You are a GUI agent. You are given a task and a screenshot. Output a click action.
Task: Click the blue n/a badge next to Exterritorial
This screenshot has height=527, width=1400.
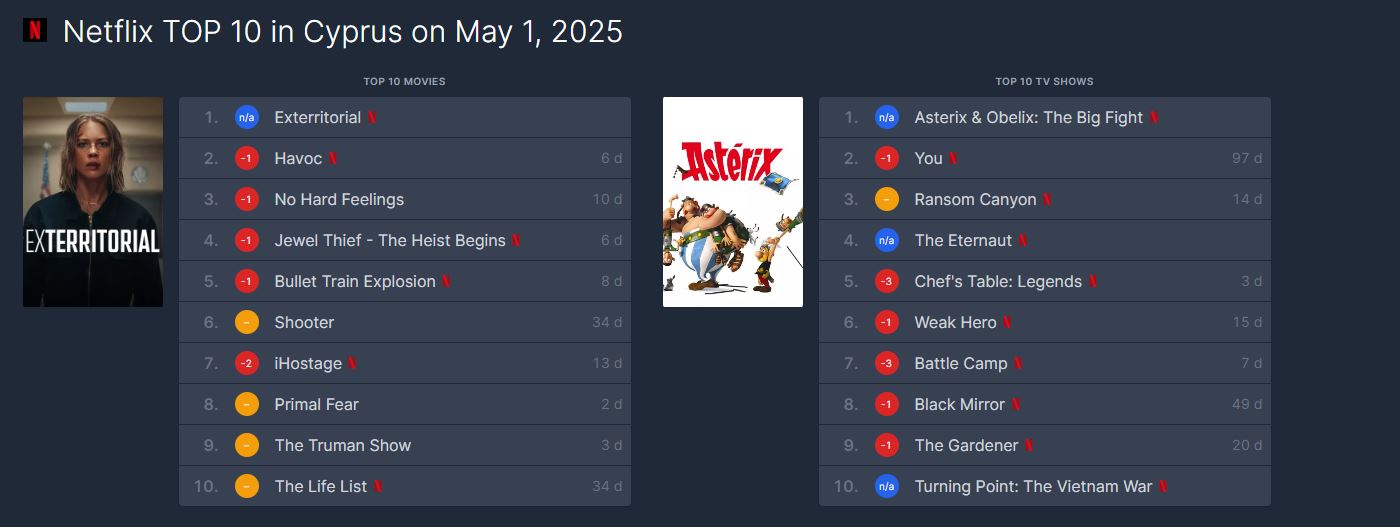247,117
